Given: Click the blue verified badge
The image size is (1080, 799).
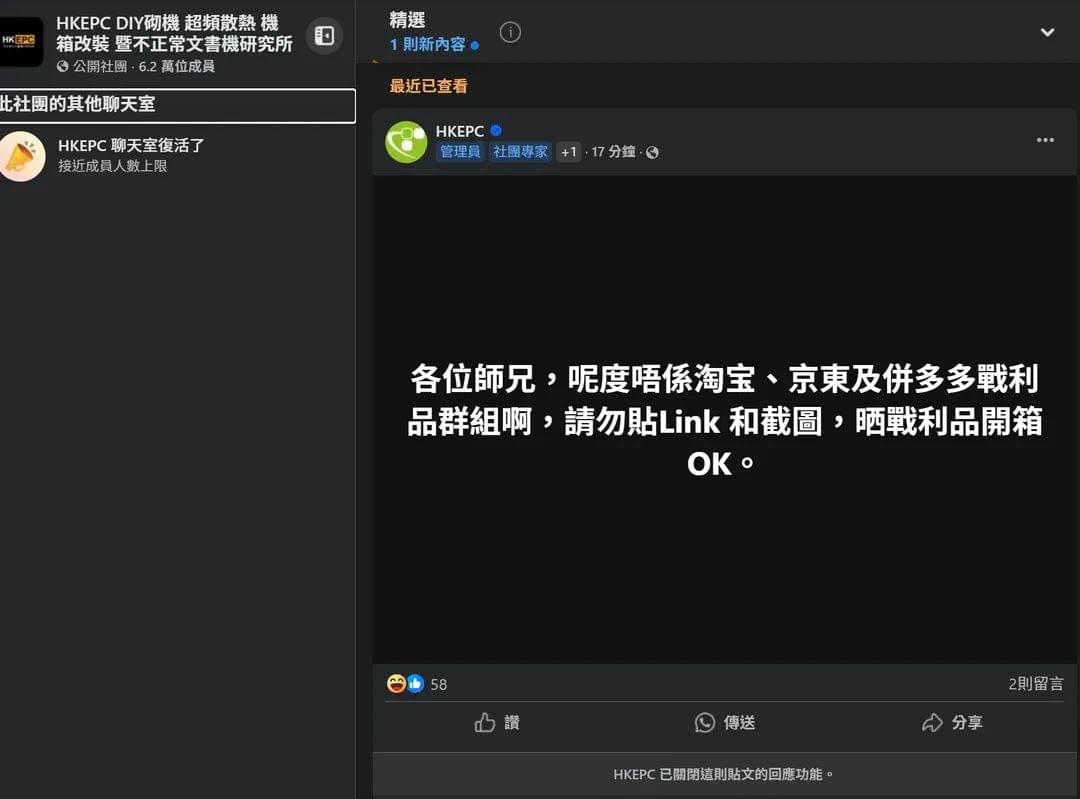Looking at the screenshot, I should click(x=496, y=130).
